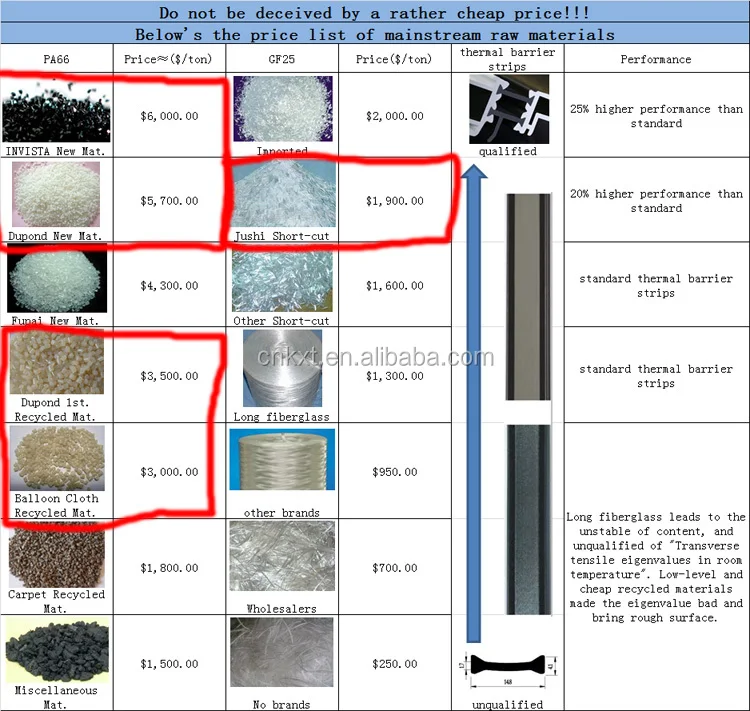Viewport: 750px width, 711px height.
Task: Click the Long fiberglass leads to unstable paragraph
Action: [x=656, y=567]
